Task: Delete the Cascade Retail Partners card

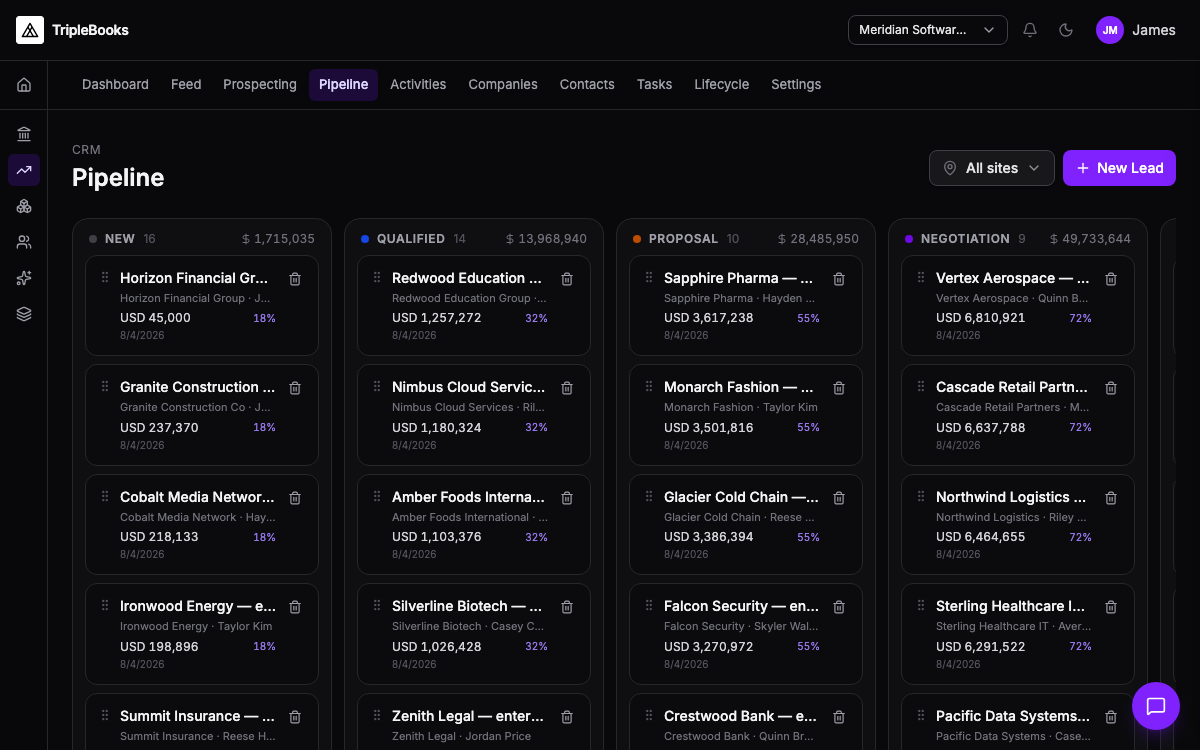Action: click(x=1111, y=388)
